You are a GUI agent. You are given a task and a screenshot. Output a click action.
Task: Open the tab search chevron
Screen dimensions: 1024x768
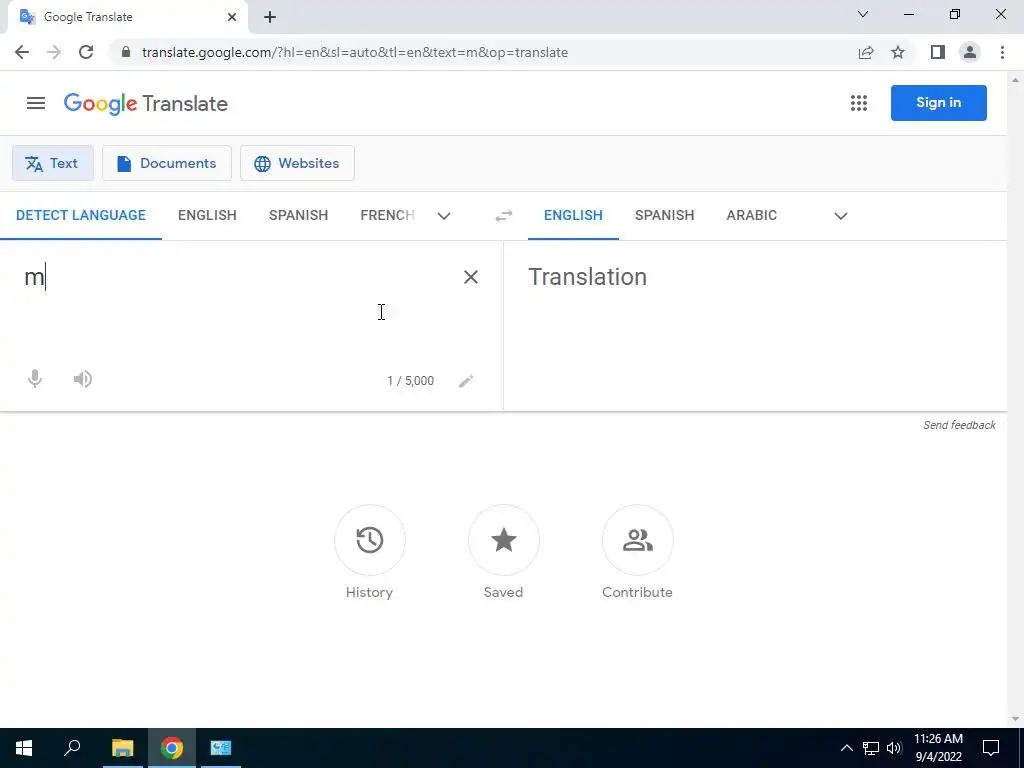point(863,14)
